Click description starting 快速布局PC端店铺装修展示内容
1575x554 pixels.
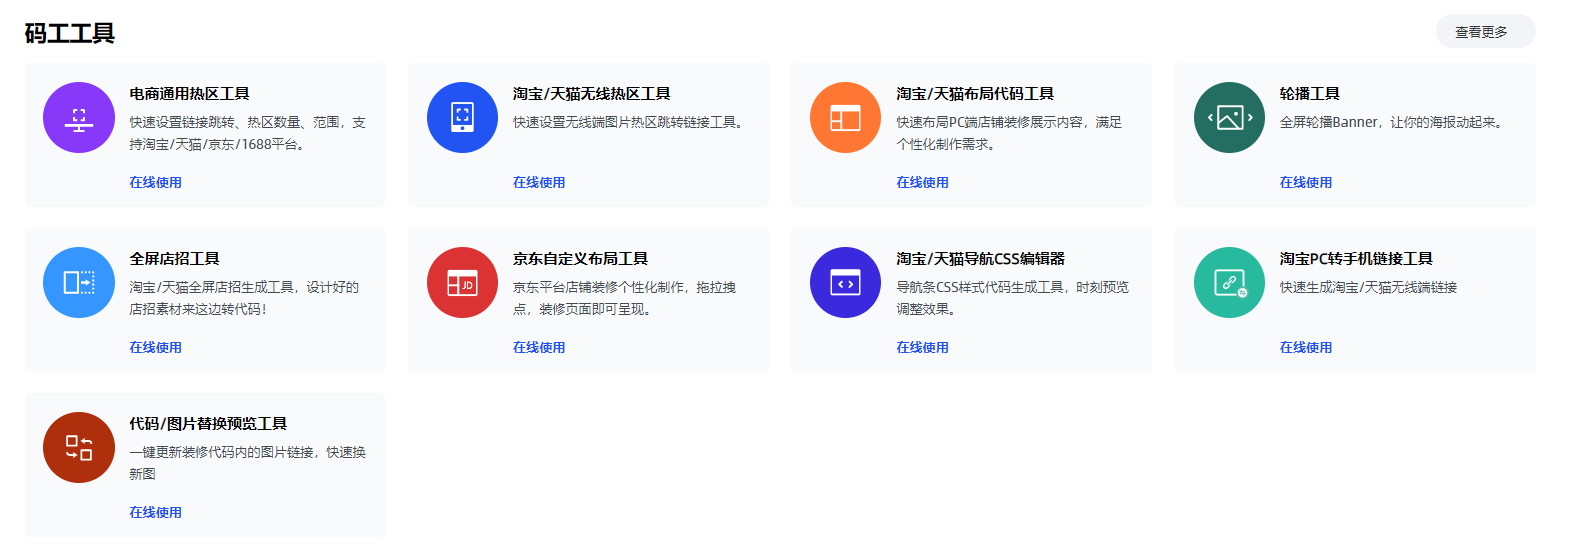click(1009, 133)
